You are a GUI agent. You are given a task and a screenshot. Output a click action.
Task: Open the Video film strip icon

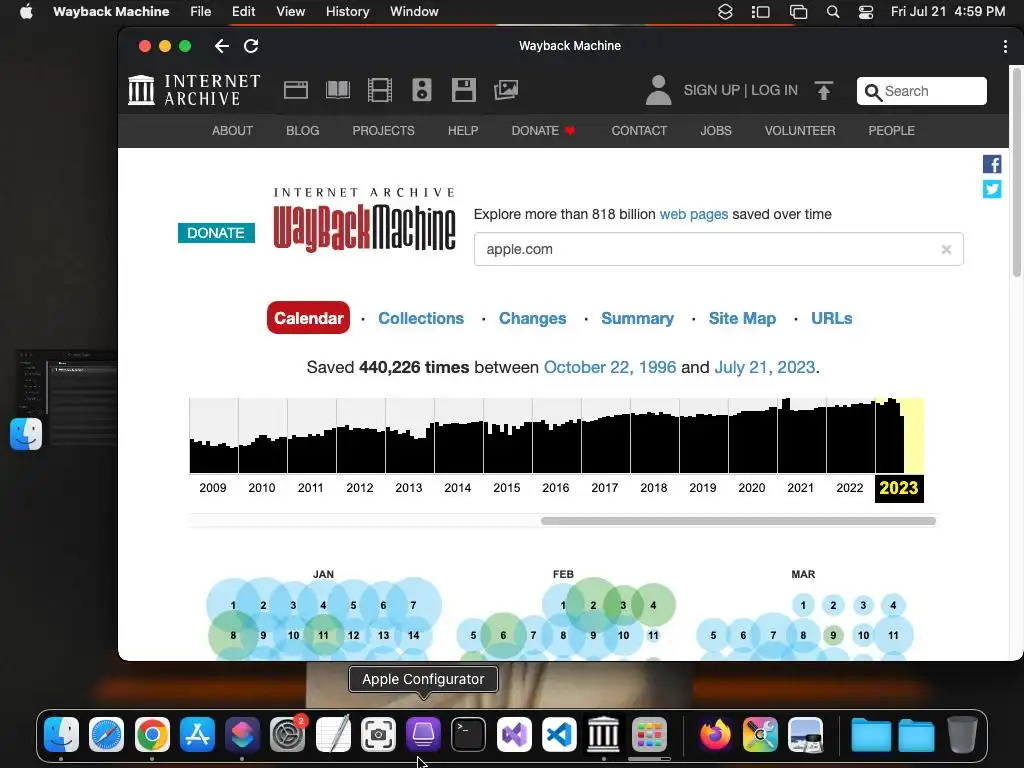379,90
